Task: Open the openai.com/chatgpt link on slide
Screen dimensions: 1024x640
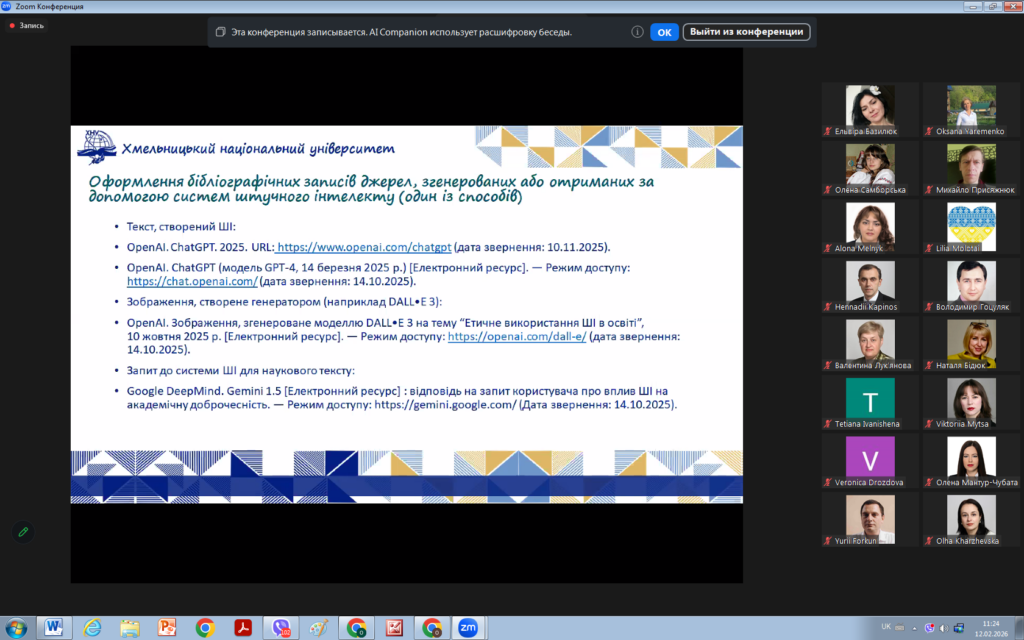Action: click(x=365, y=246)
